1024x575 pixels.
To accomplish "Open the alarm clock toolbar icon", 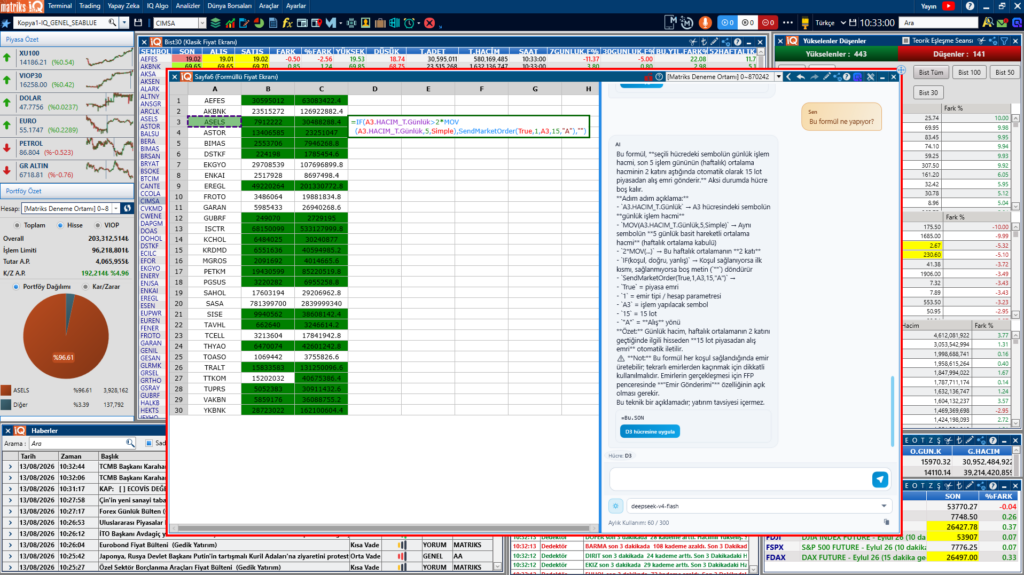I will [x=409, y=23].
